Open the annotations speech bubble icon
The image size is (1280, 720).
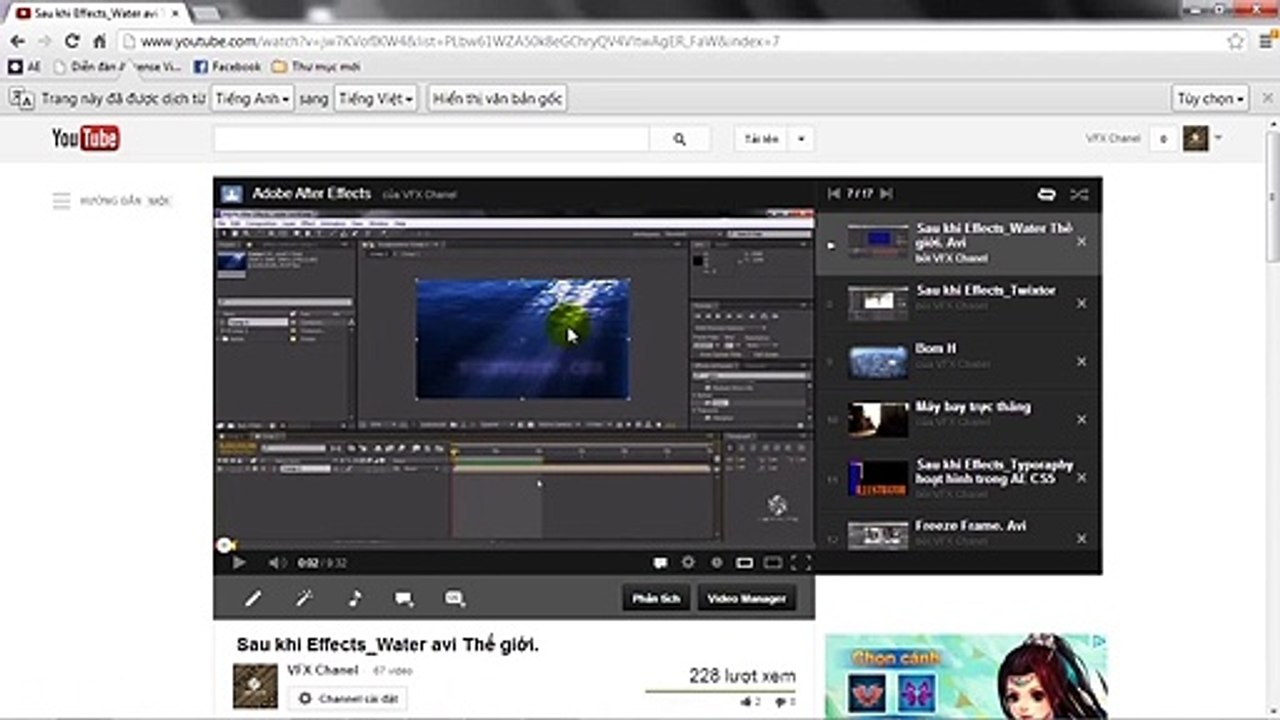pyautogui.click(x=404, y=598)
